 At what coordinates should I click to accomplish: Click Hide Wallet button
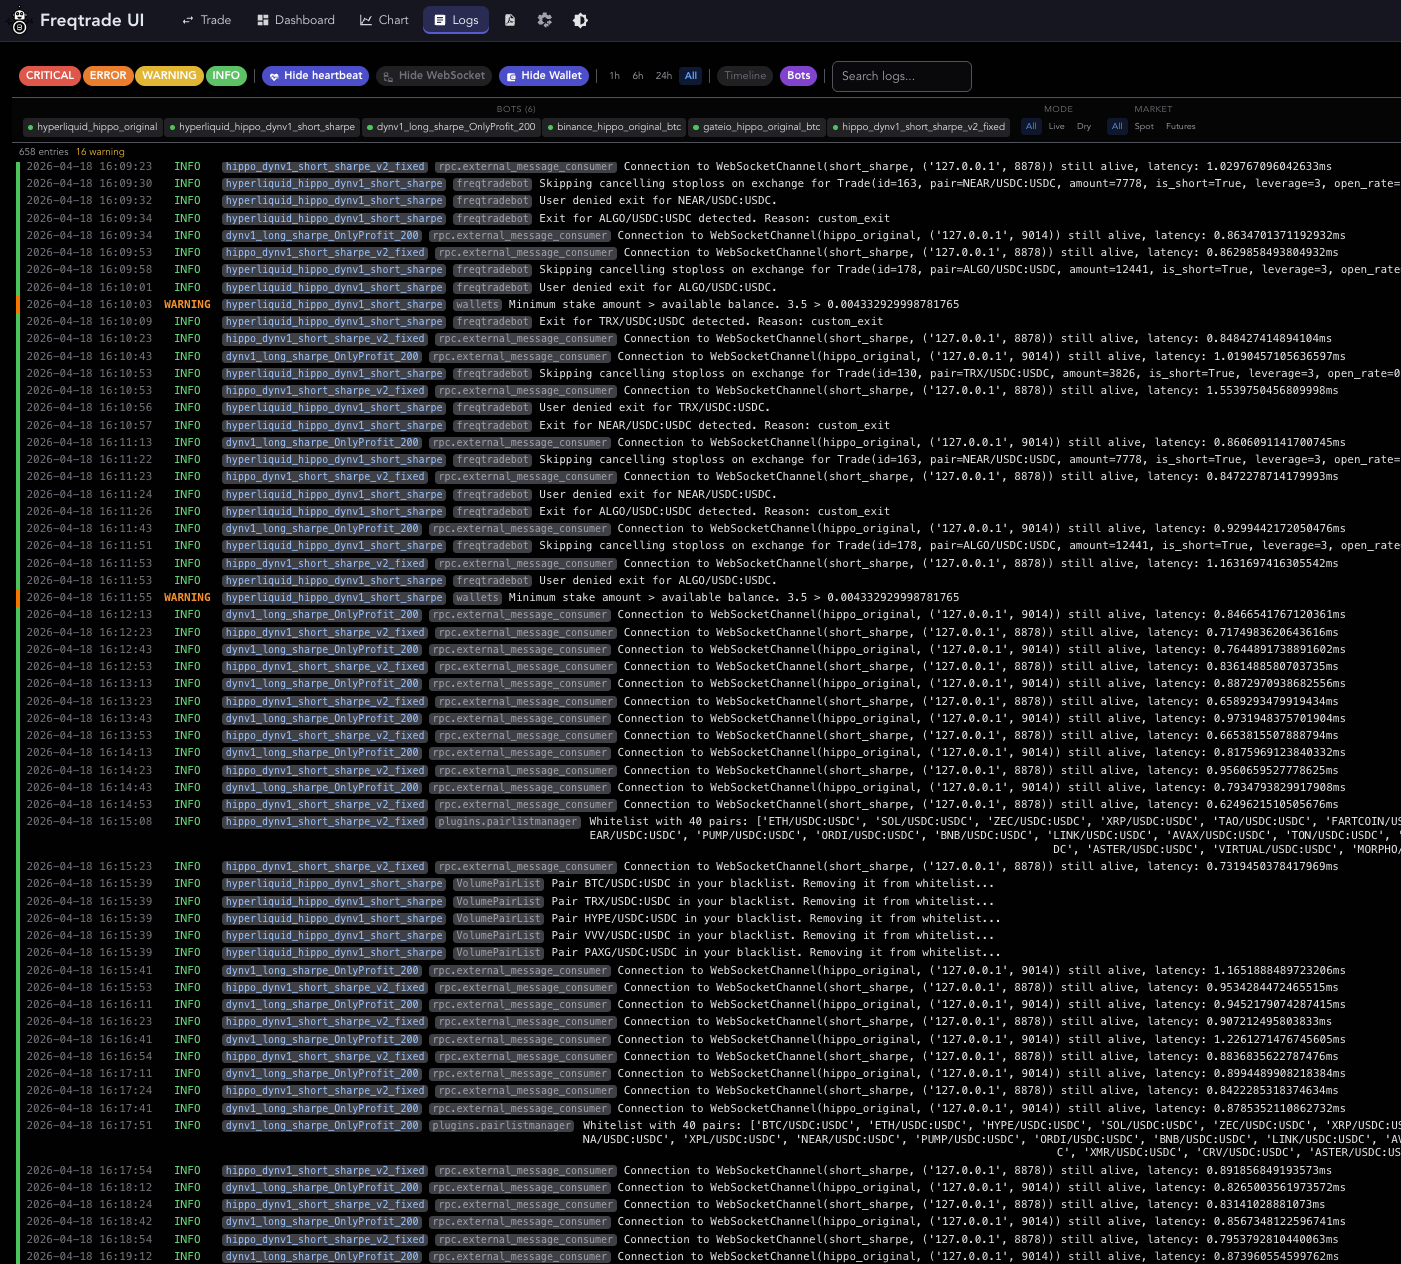coord(544,76)
